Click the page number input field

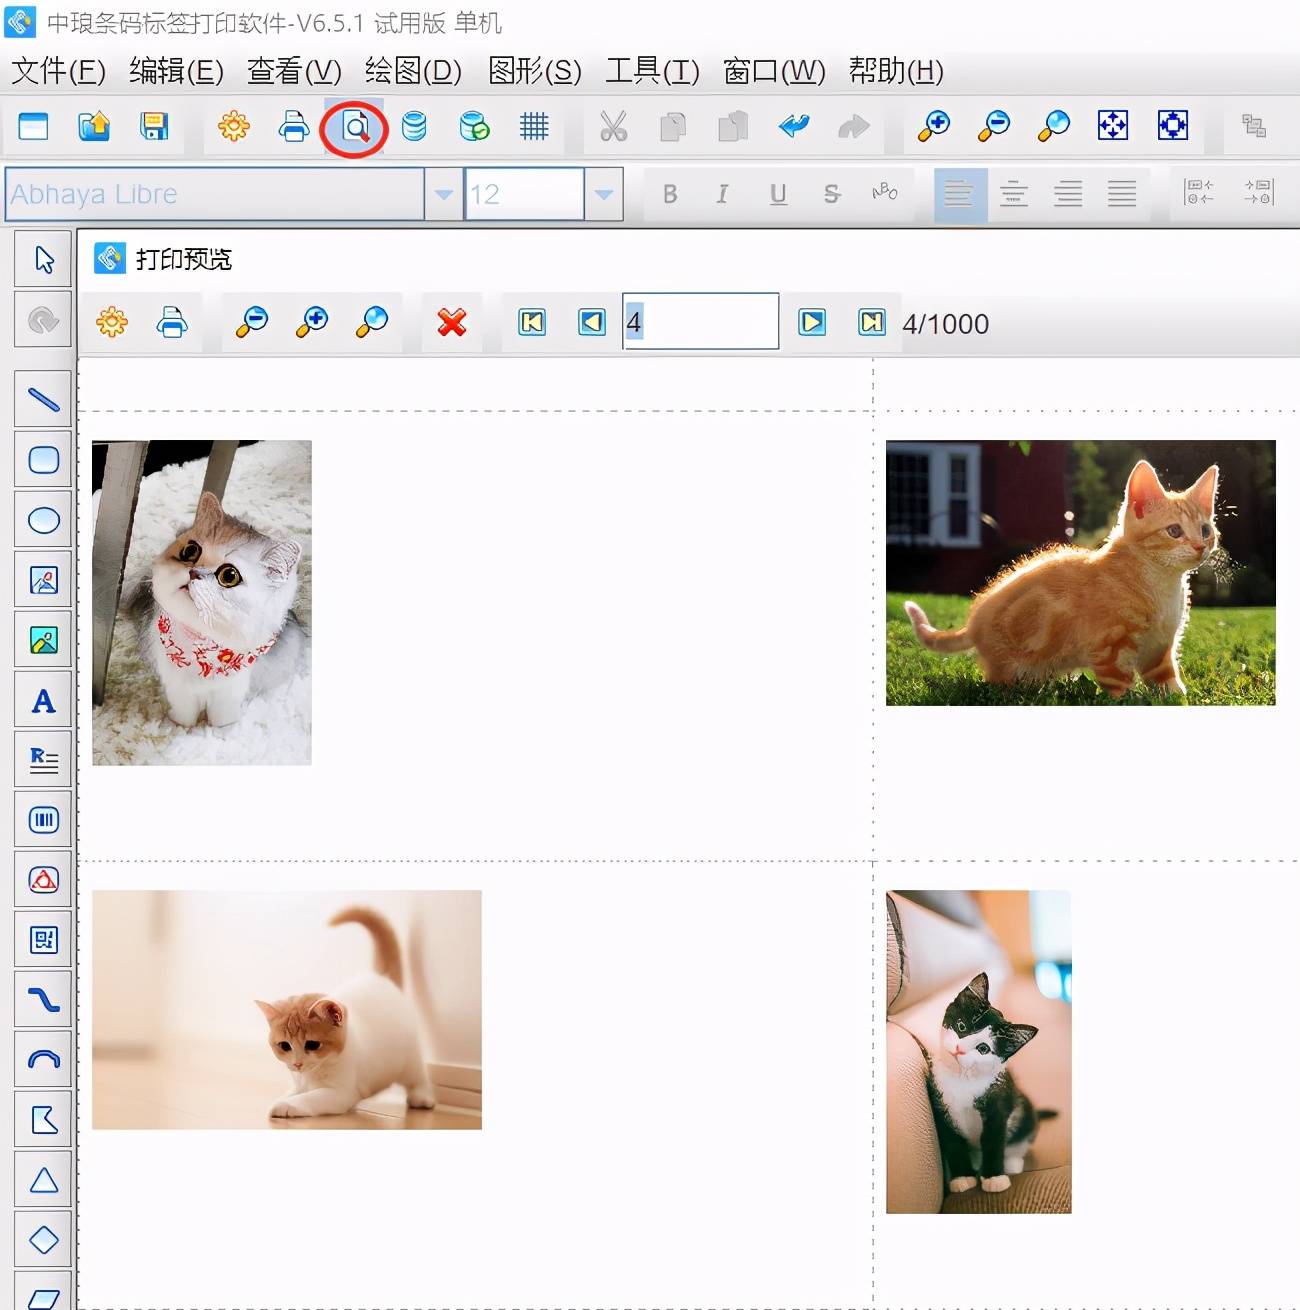click(x=700, y=322)
